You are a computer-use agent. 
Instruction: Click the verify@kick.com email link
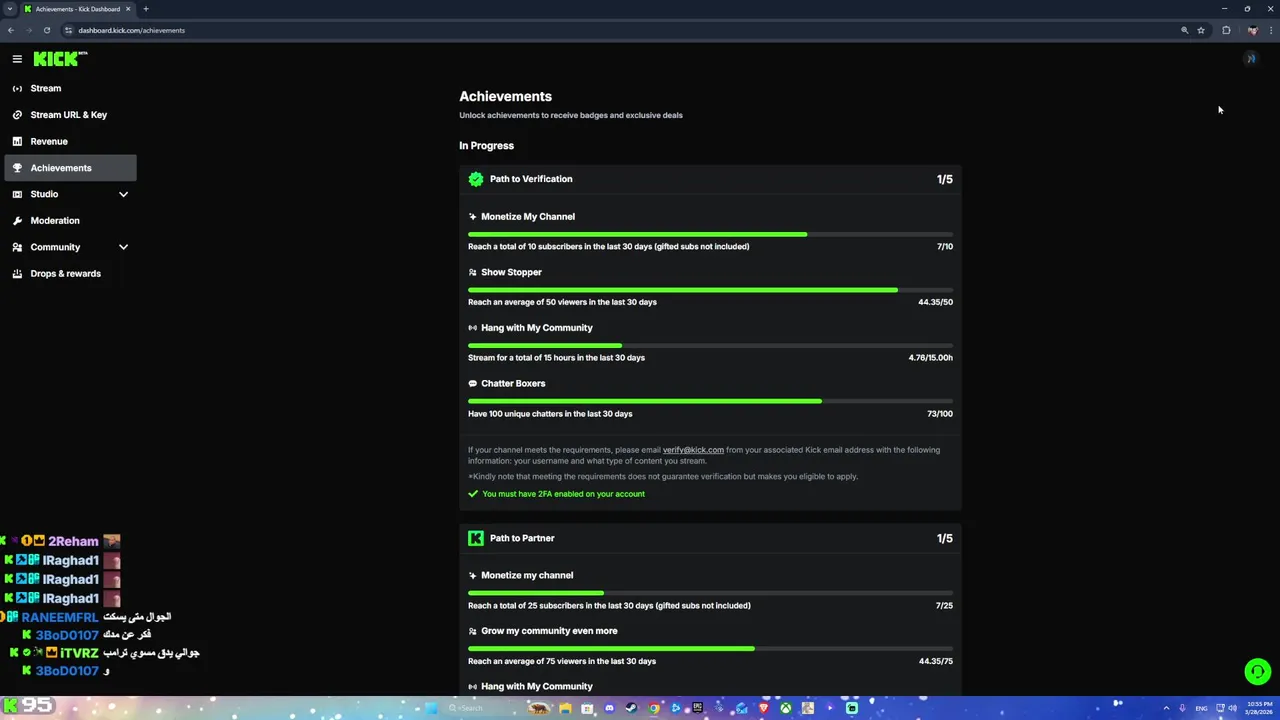[693, 450]
